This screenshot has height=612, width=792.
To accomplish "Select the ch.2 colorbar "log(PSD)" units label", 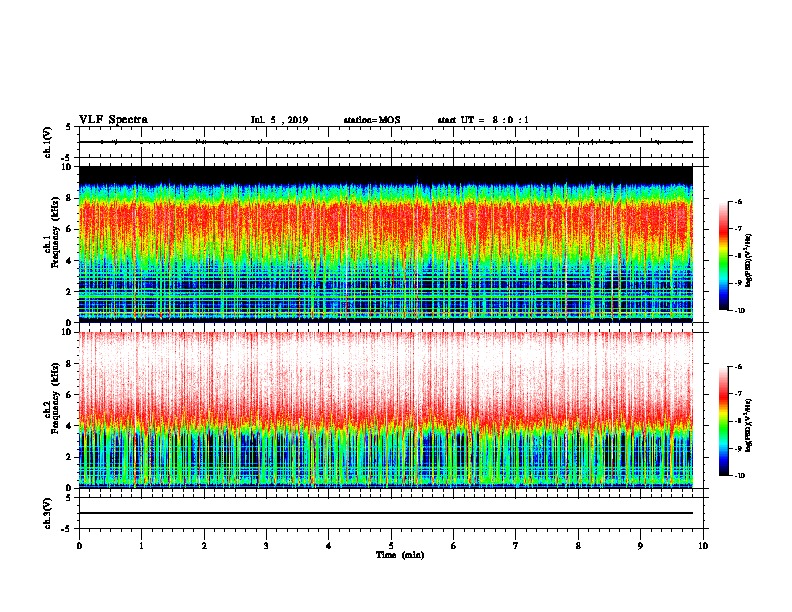I will tap(749, 425).
